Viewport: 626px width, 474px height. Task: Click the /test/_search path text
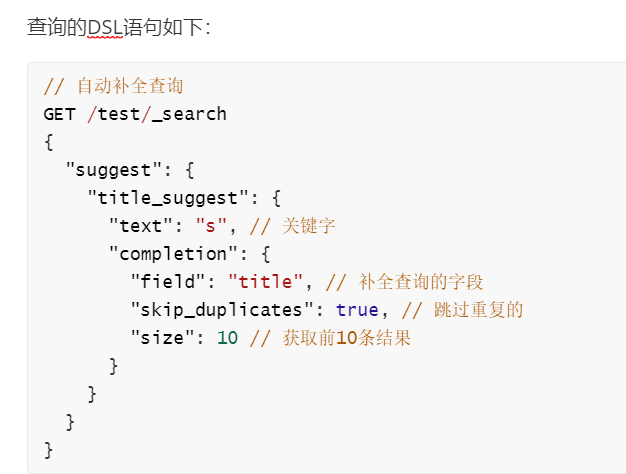157,114
